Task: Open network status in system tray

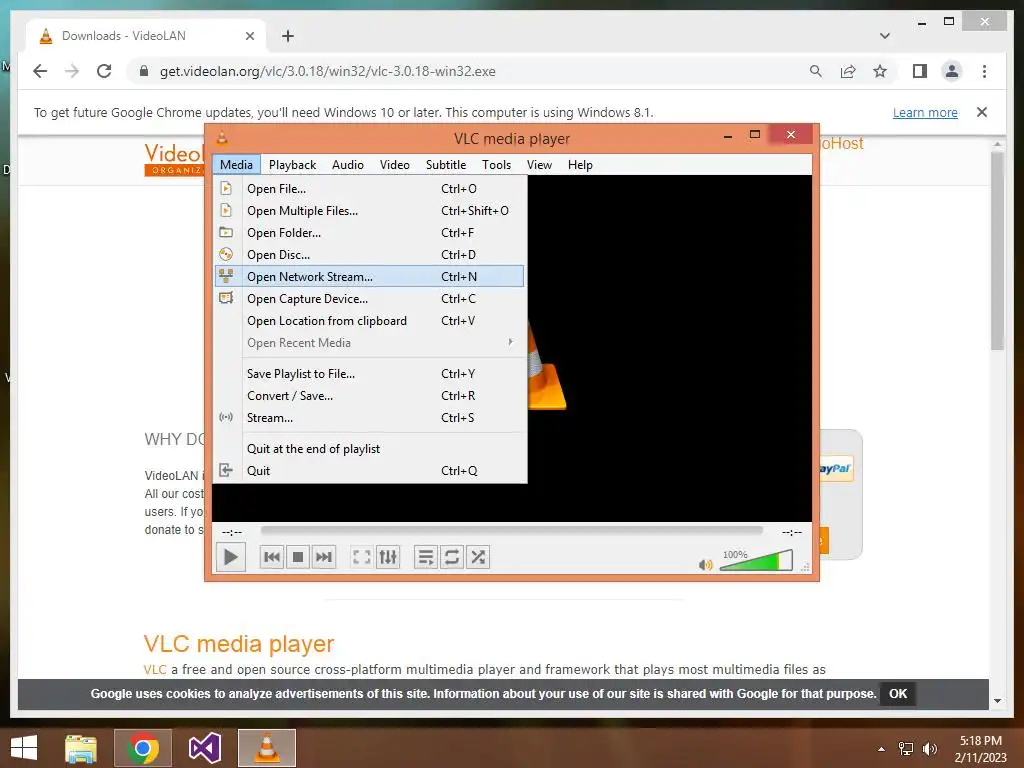Action: [x=906, y=749]
